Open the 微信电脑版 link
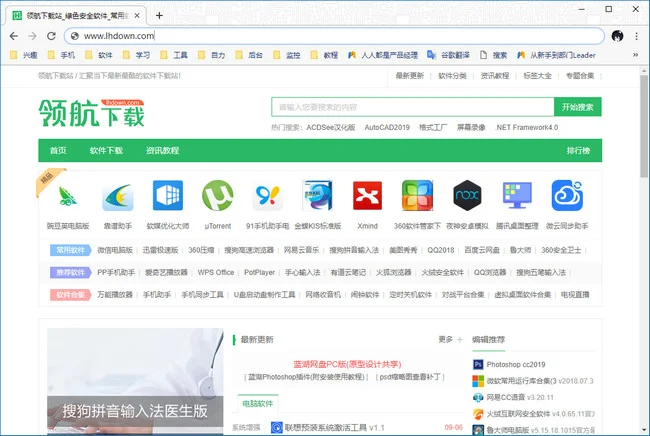The height and width of the screenshot is (436, 650). 115,250
